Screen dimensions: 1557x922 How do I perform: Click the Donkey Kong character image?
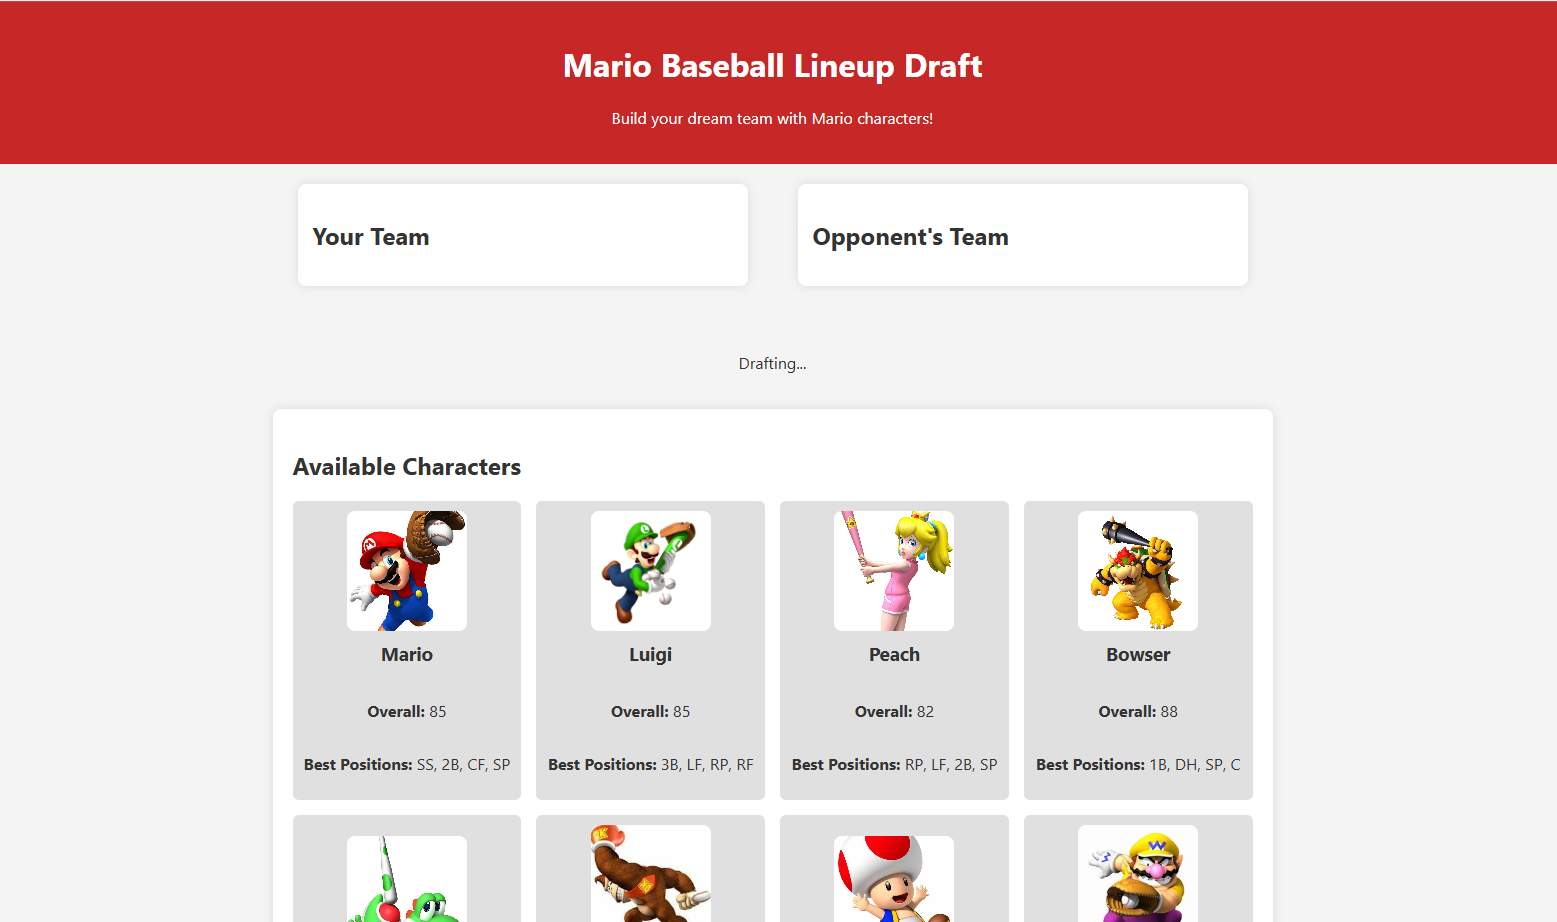pyautogui.click(x=650, y=875)
